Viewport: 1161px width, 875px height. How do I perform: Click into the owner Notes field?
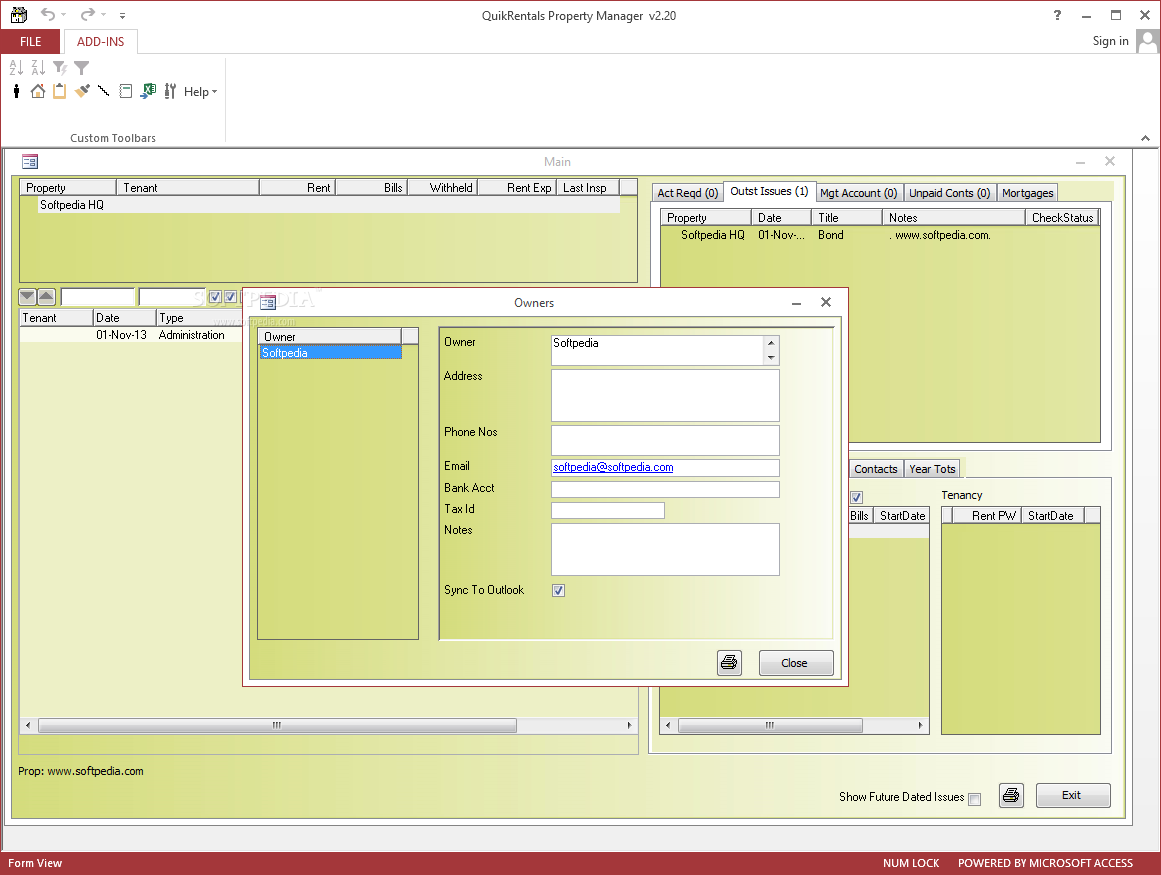click(665, 549)
